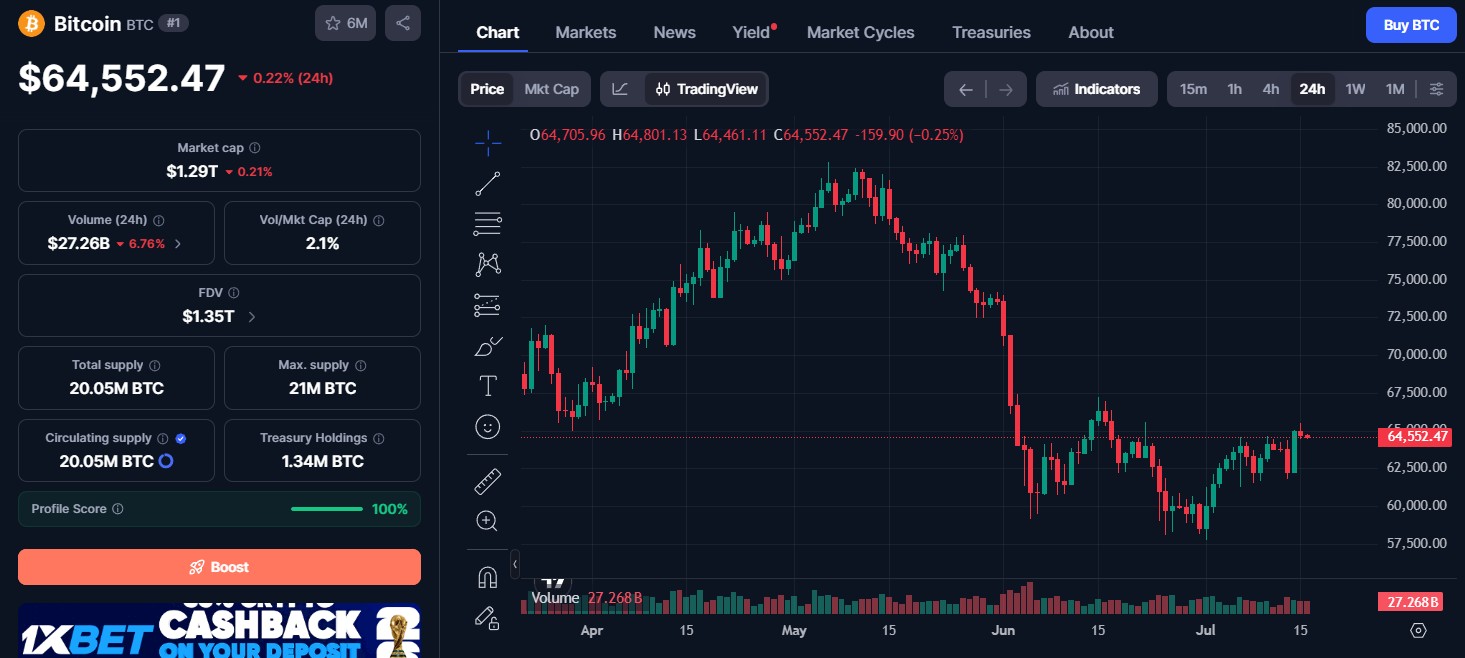The height and width of the screenshot is (658, 1465).
Task: Open the forecasting and measurement tool
Action: tap(488, 304)
